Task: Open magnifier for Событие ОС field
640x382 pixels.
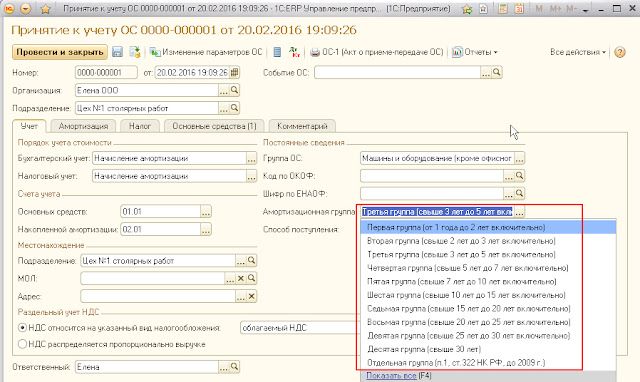Action: (497, 72)
